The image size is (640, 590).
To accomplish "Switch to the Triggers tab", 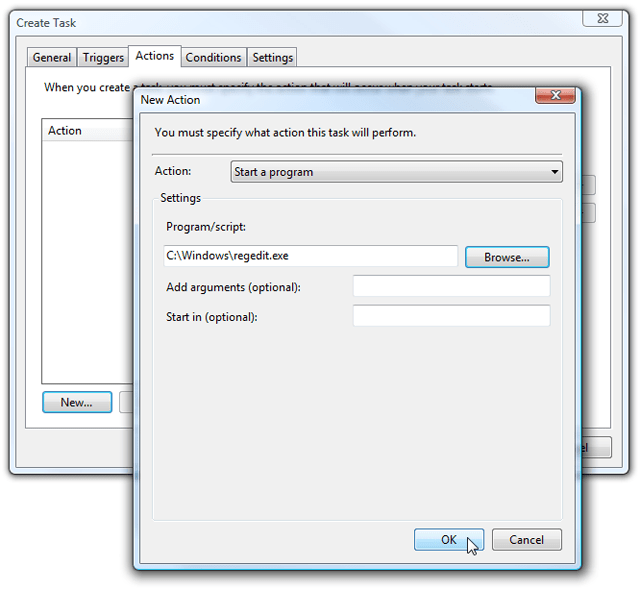I will (x=103, y=58).
